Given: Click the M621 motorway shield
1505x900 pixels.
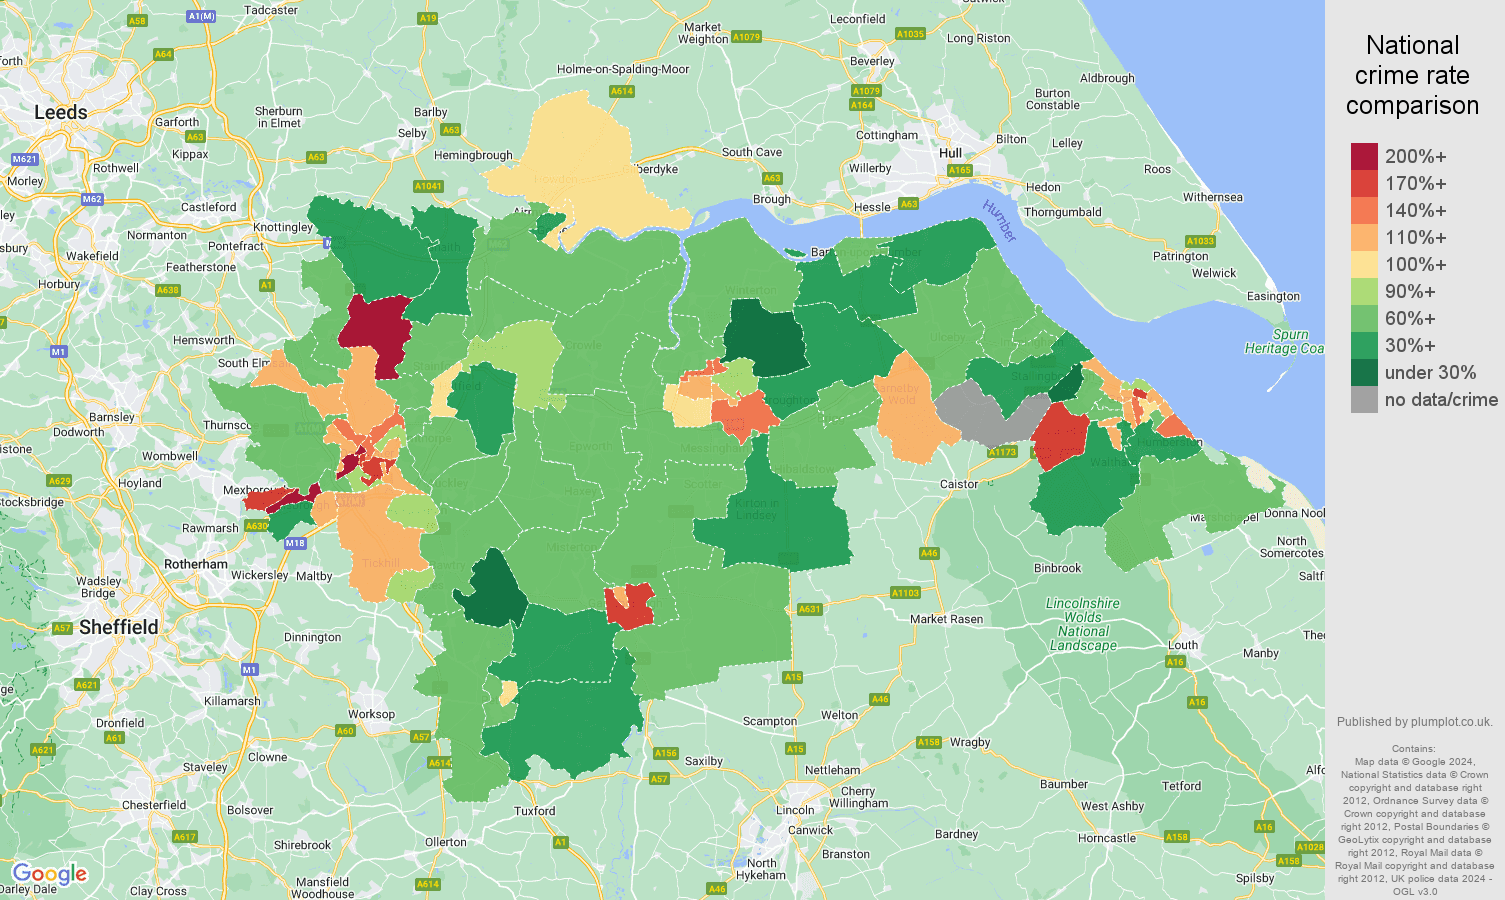Looking at the screenshot, I should (x=25, y=159).
